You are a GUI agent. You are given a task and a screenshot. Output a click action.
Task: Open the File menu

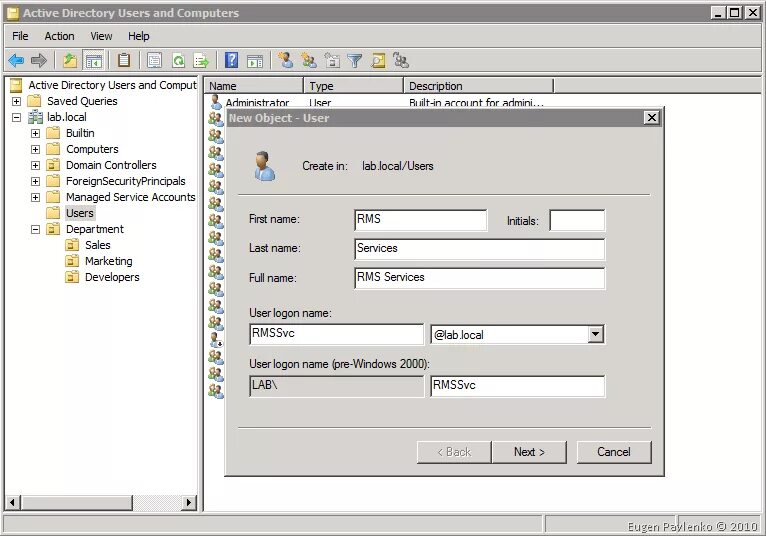coord(20,36)
